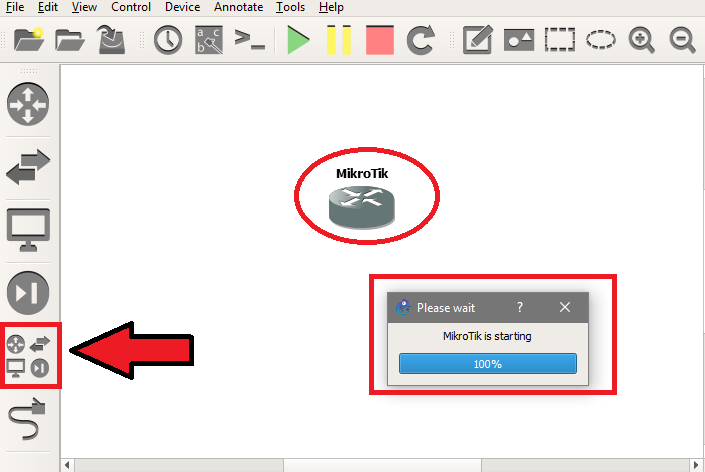
Task: Select the Draw an ellipse tool
Action: click(x=601, y=40)
